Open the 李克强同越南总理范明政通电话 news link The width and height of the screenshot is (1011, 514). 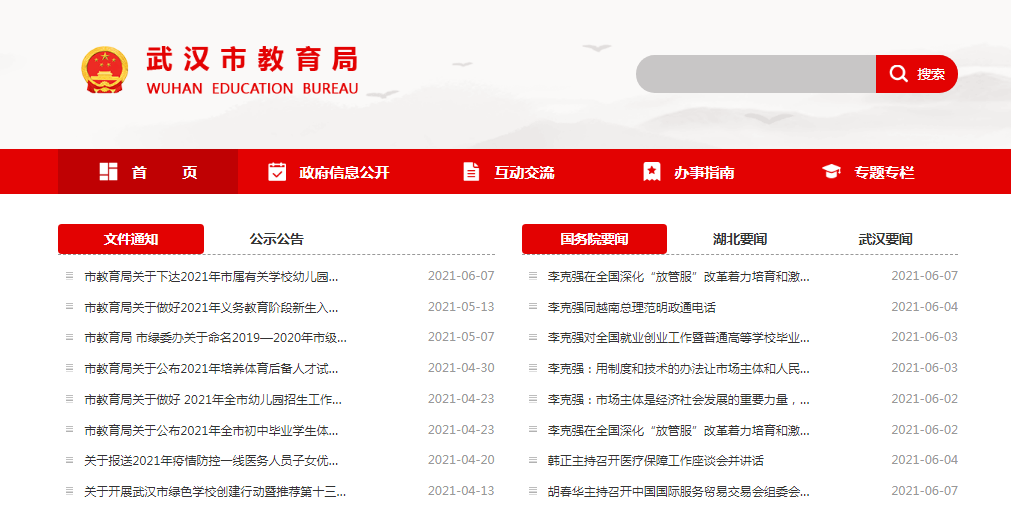click(x=631, y=307)
